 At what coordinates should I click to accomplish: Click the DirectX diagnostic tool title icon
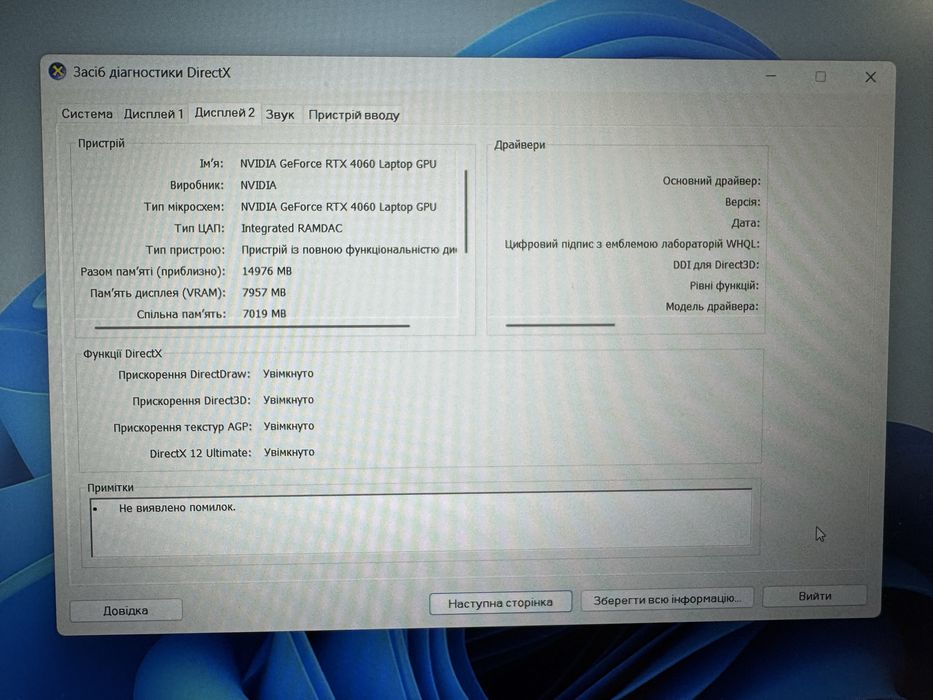pos(57,71)
